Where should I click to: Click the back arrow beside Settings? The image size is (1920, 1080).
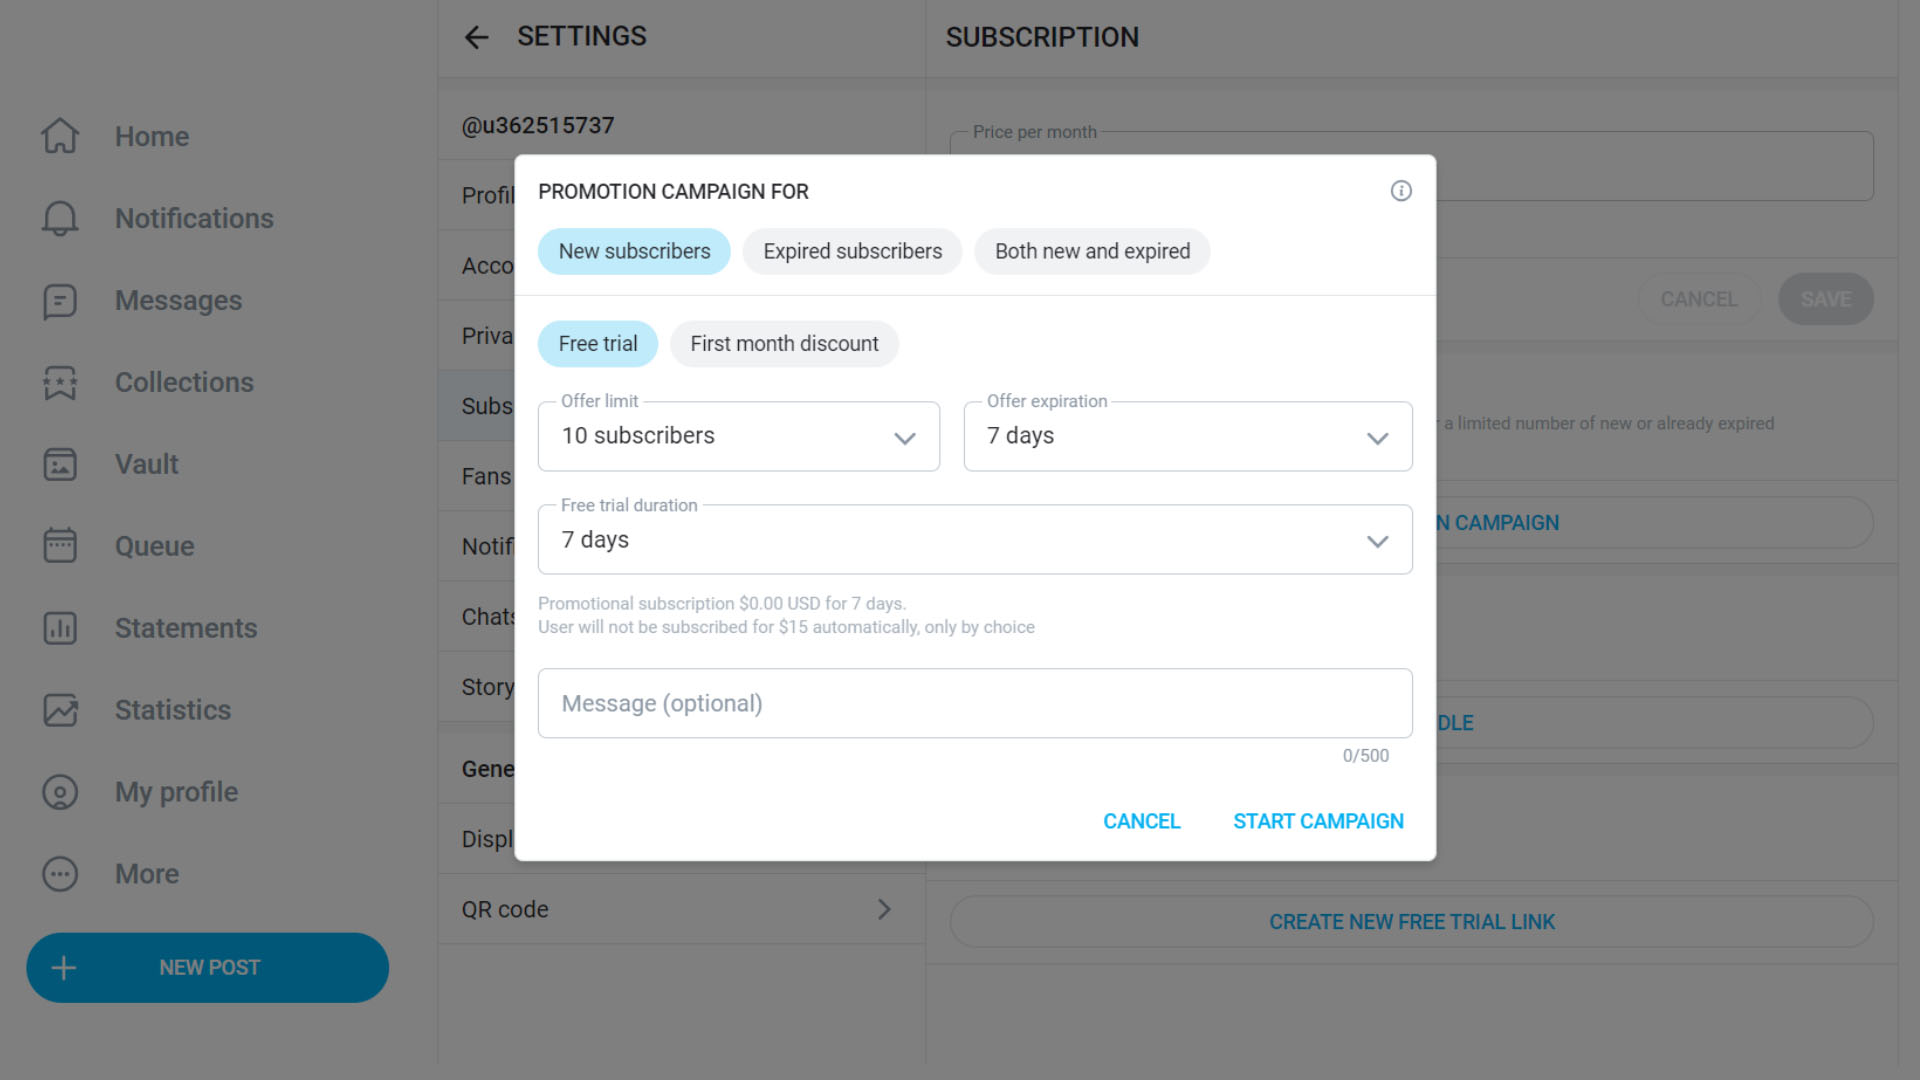tap(477, 38)
